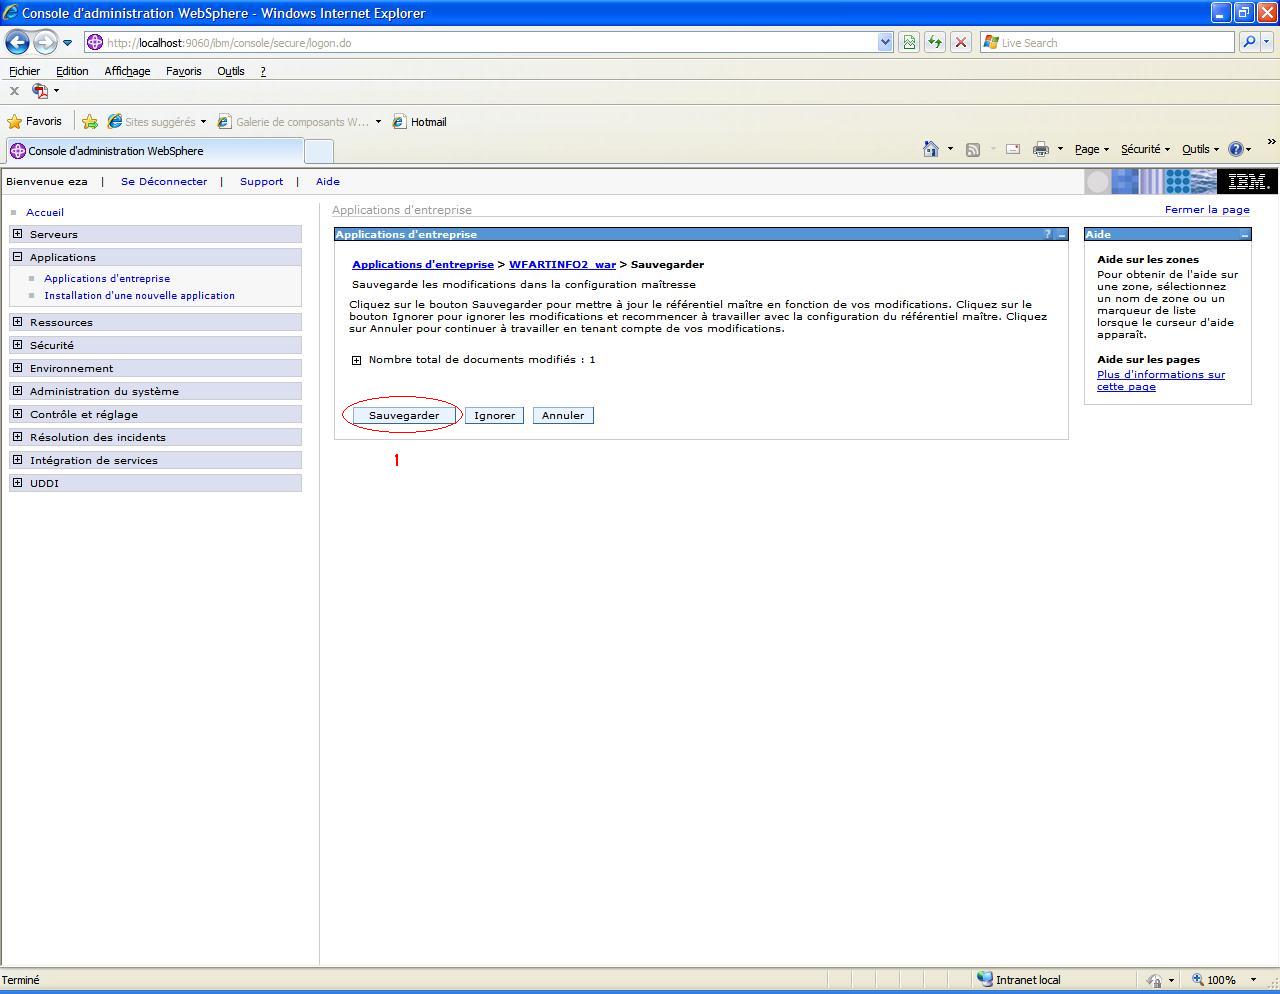Click into the URL address bar

point(480,43)
